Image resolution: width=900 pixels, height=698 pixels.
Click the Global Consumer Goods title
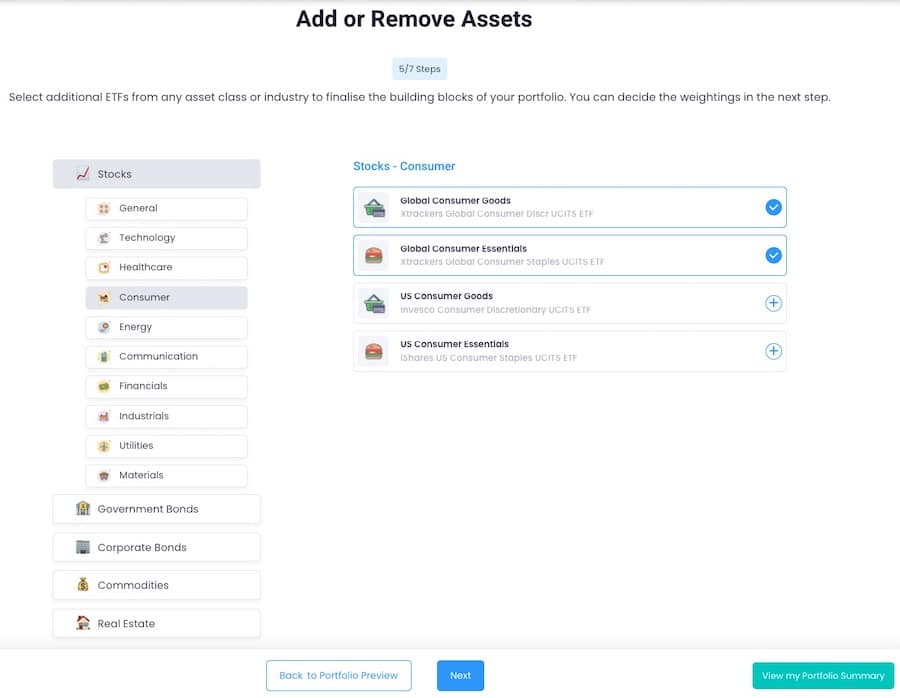click(x=455, y=201)
